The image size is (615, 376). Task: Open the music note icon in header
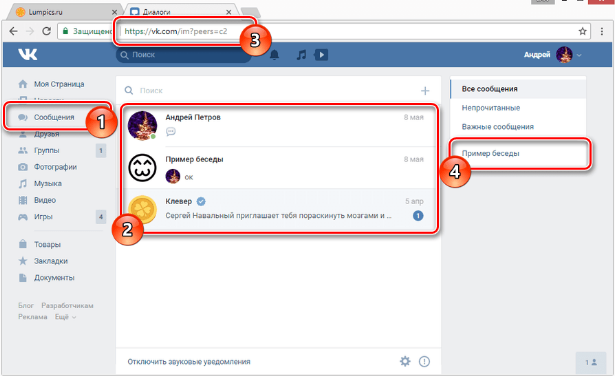pos(301,54)
